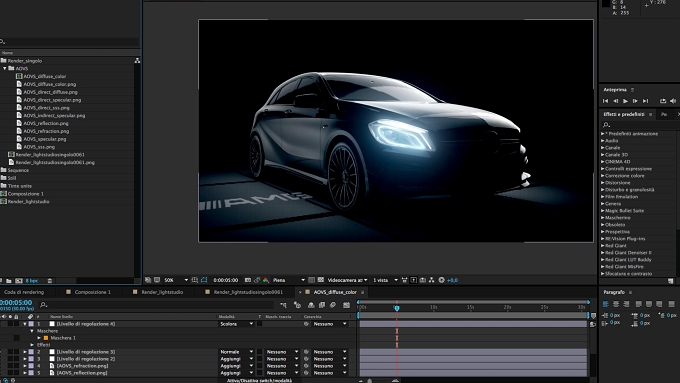The width and height of the screenshot is (680, 383).
Task: Delete selected project item with trash icon
Action: [x=49, y=281]
